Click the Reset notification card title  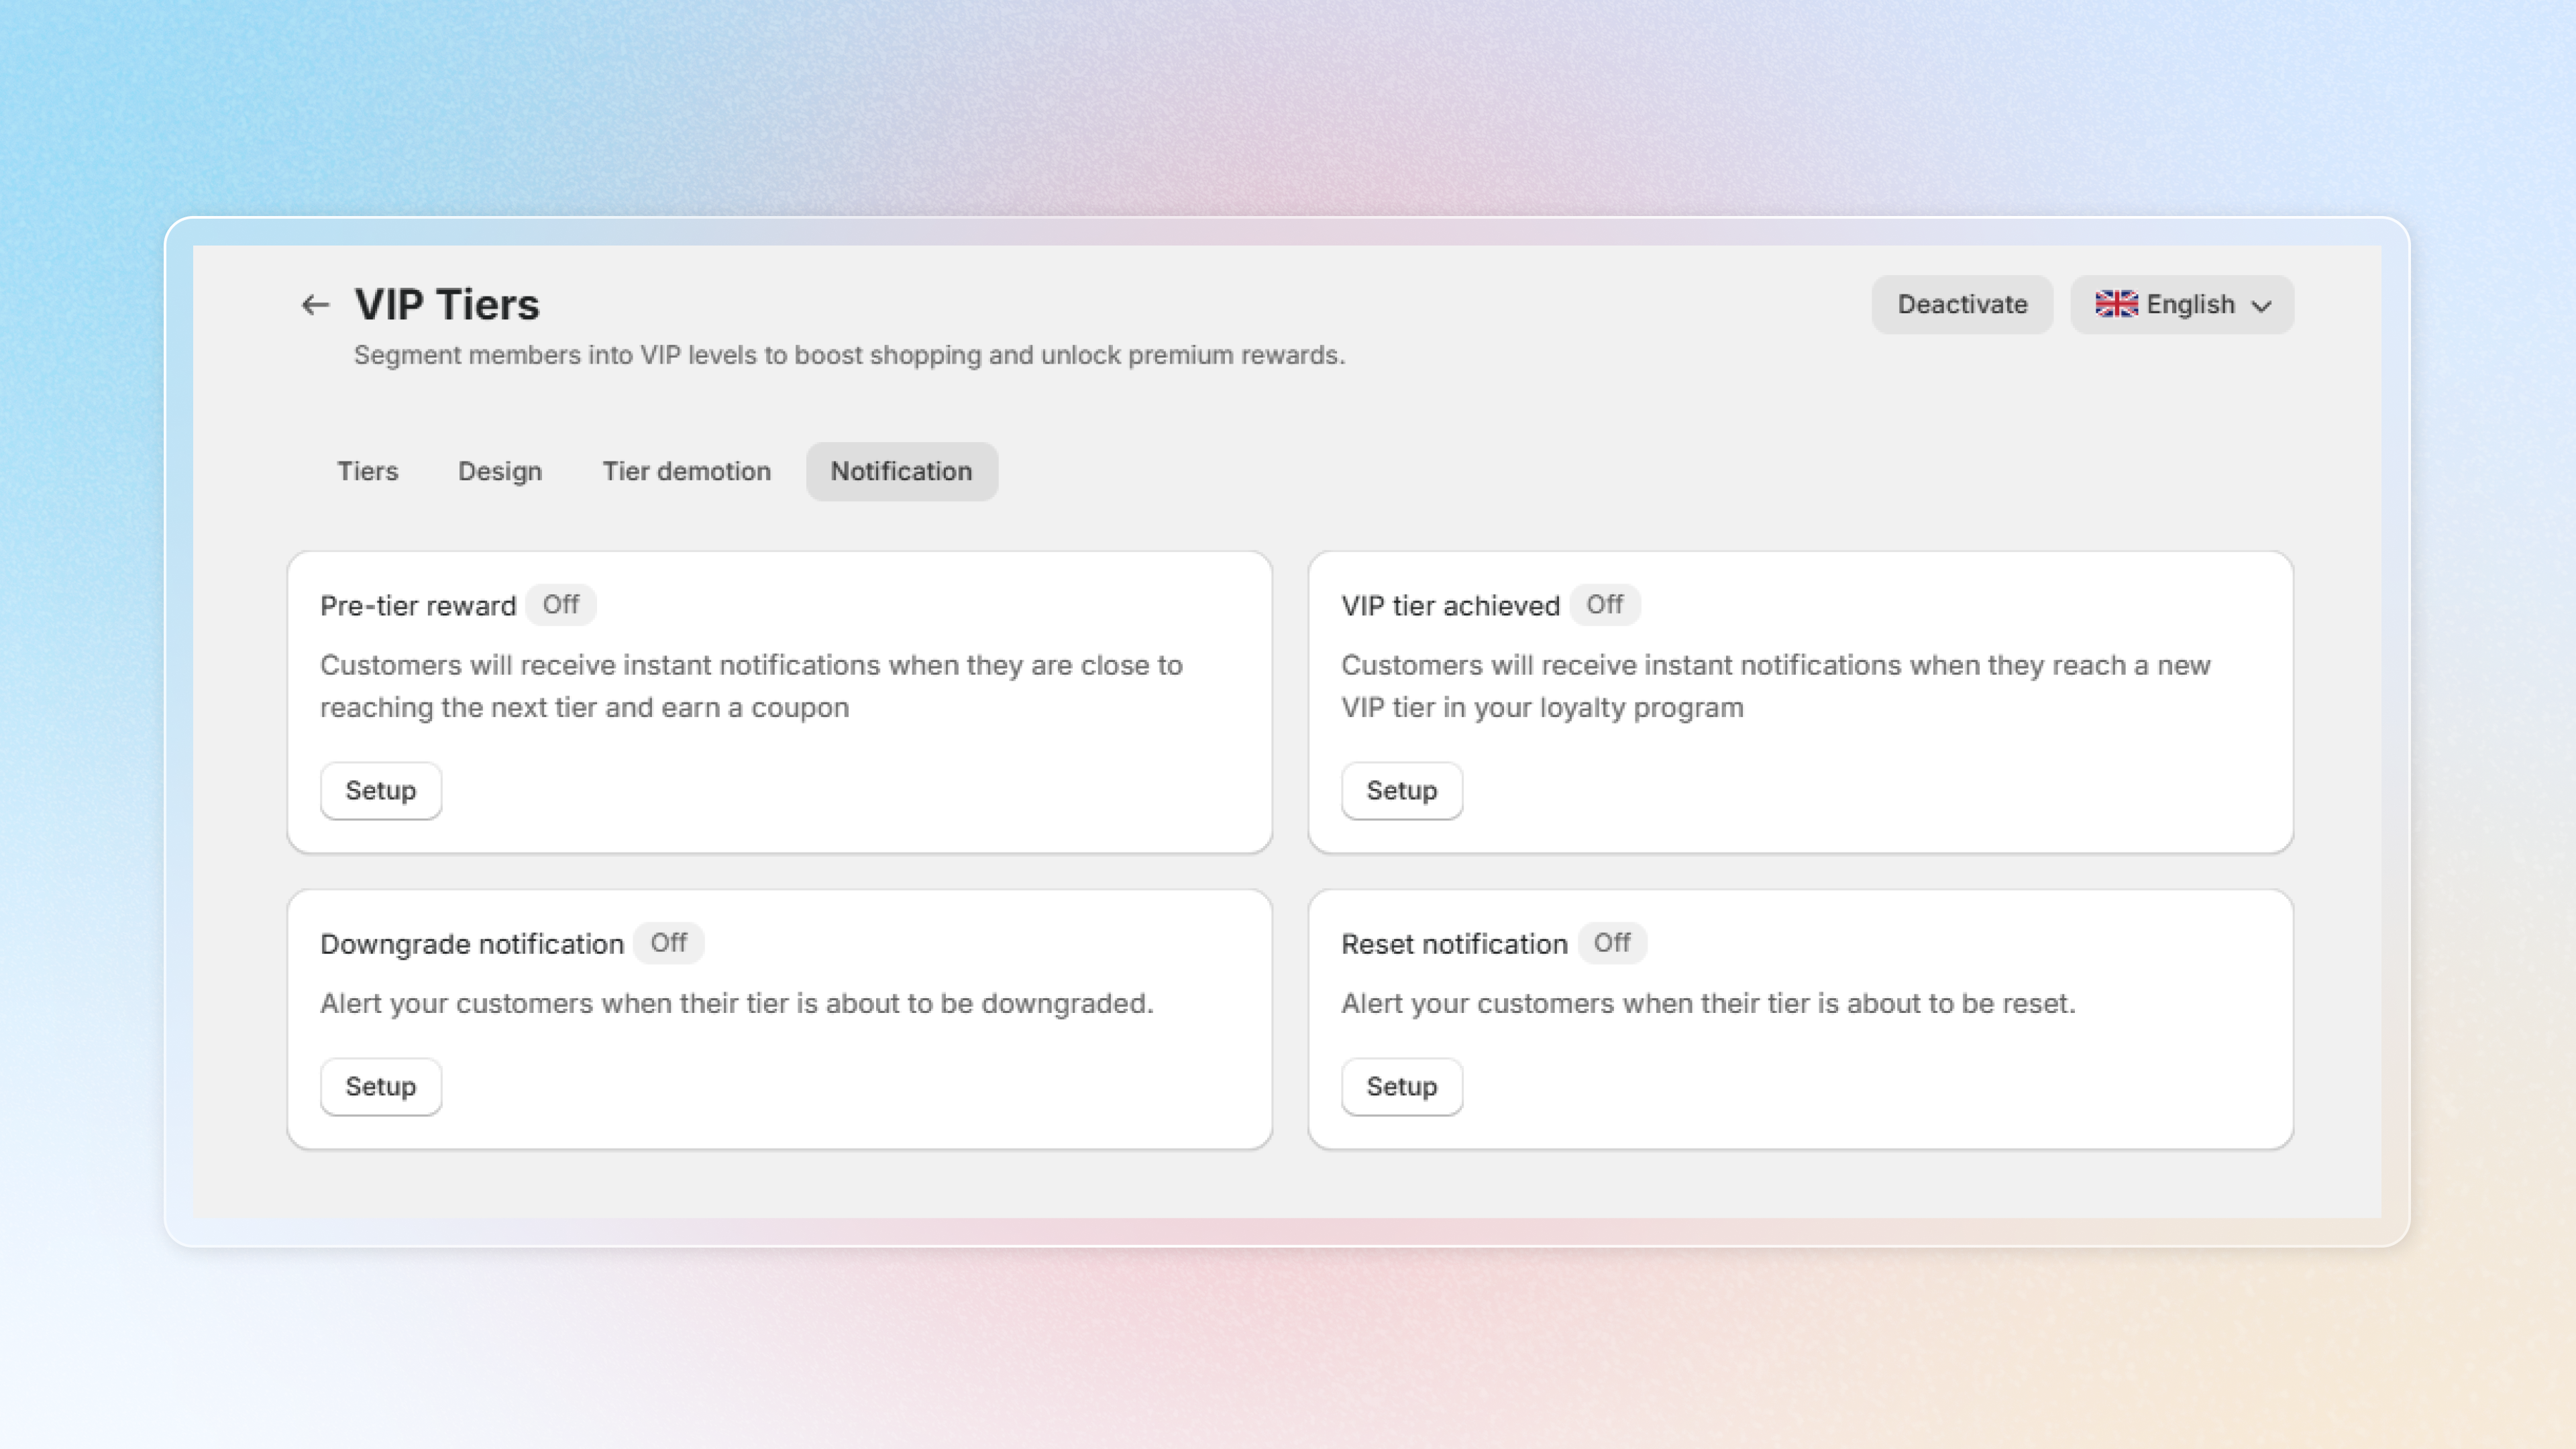(1453, 944)
